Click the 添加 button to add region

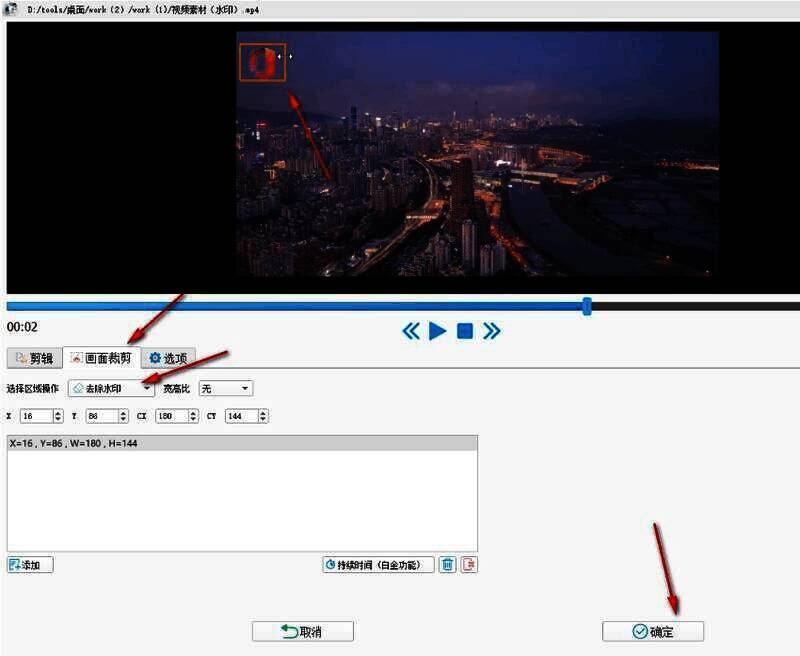30,565
